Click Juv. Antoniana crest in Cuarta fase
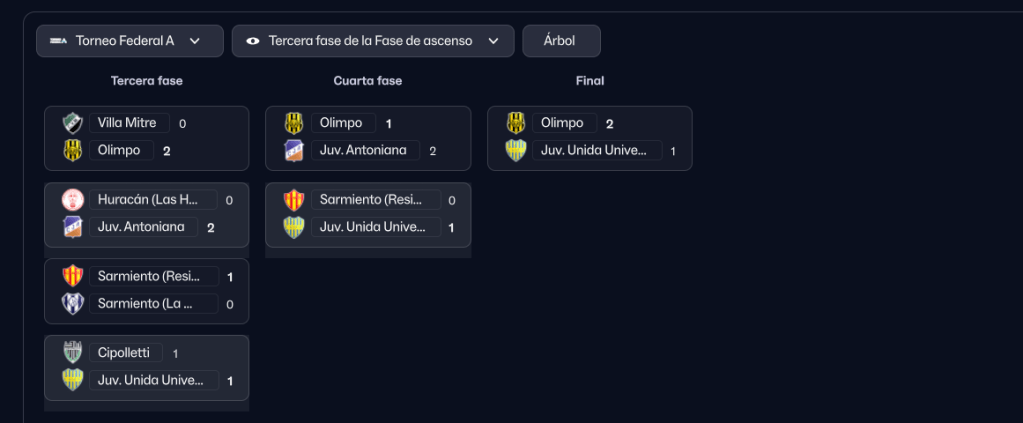 (x=294, y=150)
